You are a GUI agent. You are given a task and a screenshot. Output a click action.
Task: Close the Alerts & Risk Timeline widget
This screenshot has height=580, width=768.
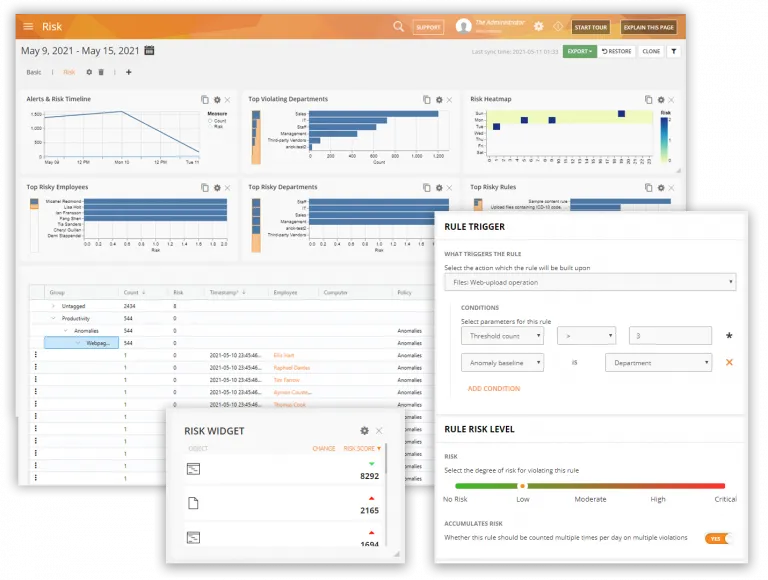pos(228,100)
